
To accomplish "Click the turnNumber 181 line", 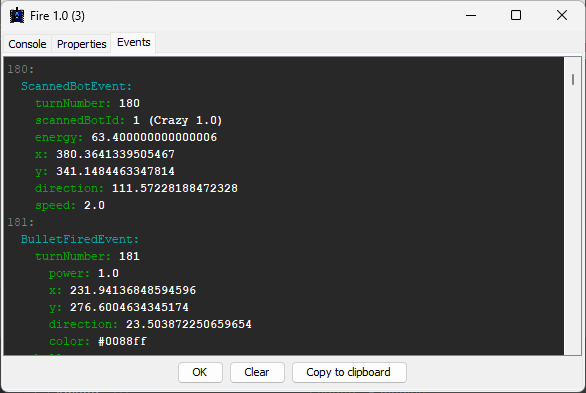I will point(87,256).
